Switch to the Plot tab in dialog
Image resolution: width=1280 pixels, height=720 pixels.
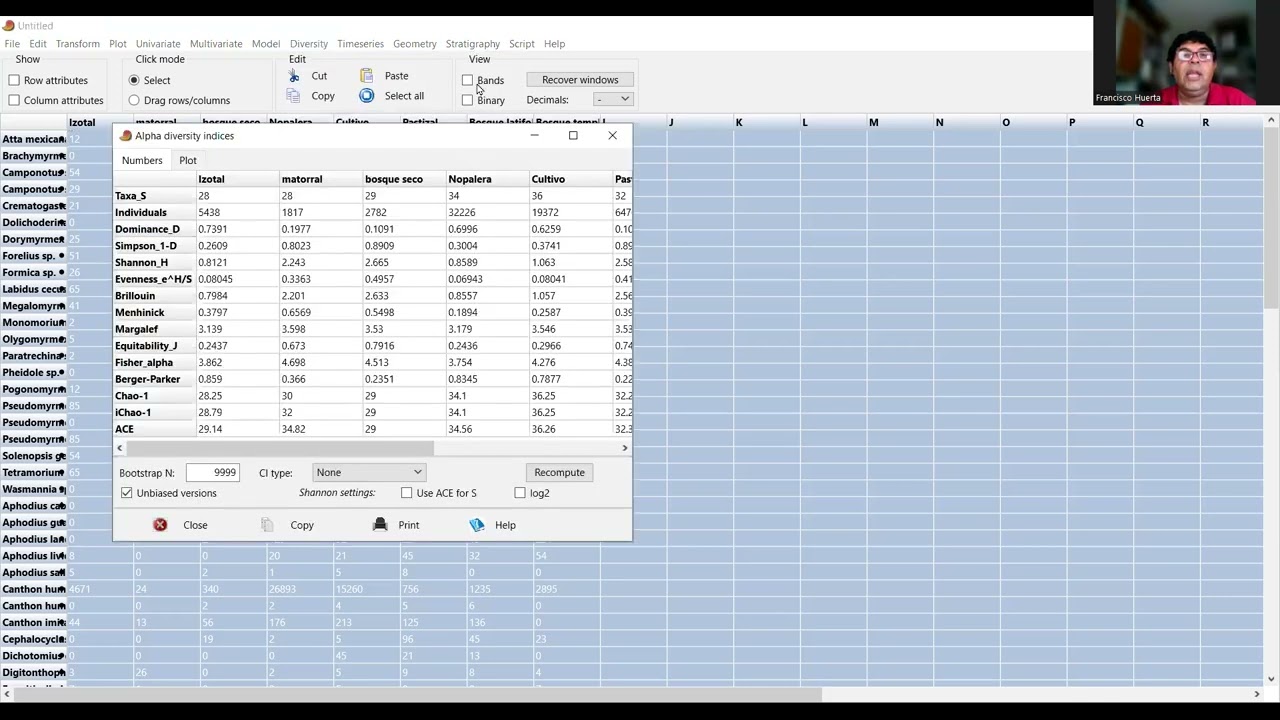click(188, 160)
